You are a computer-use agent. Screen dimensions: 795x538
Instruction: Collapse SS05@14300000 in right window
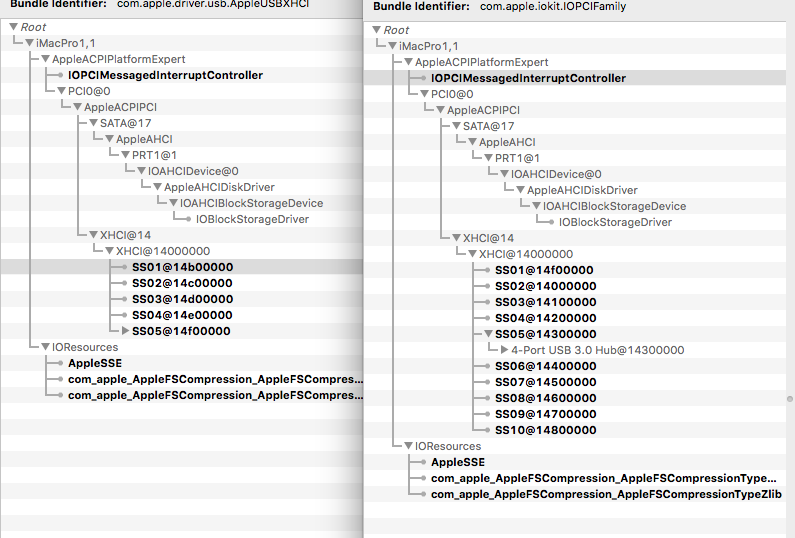(x=488, y=334)
